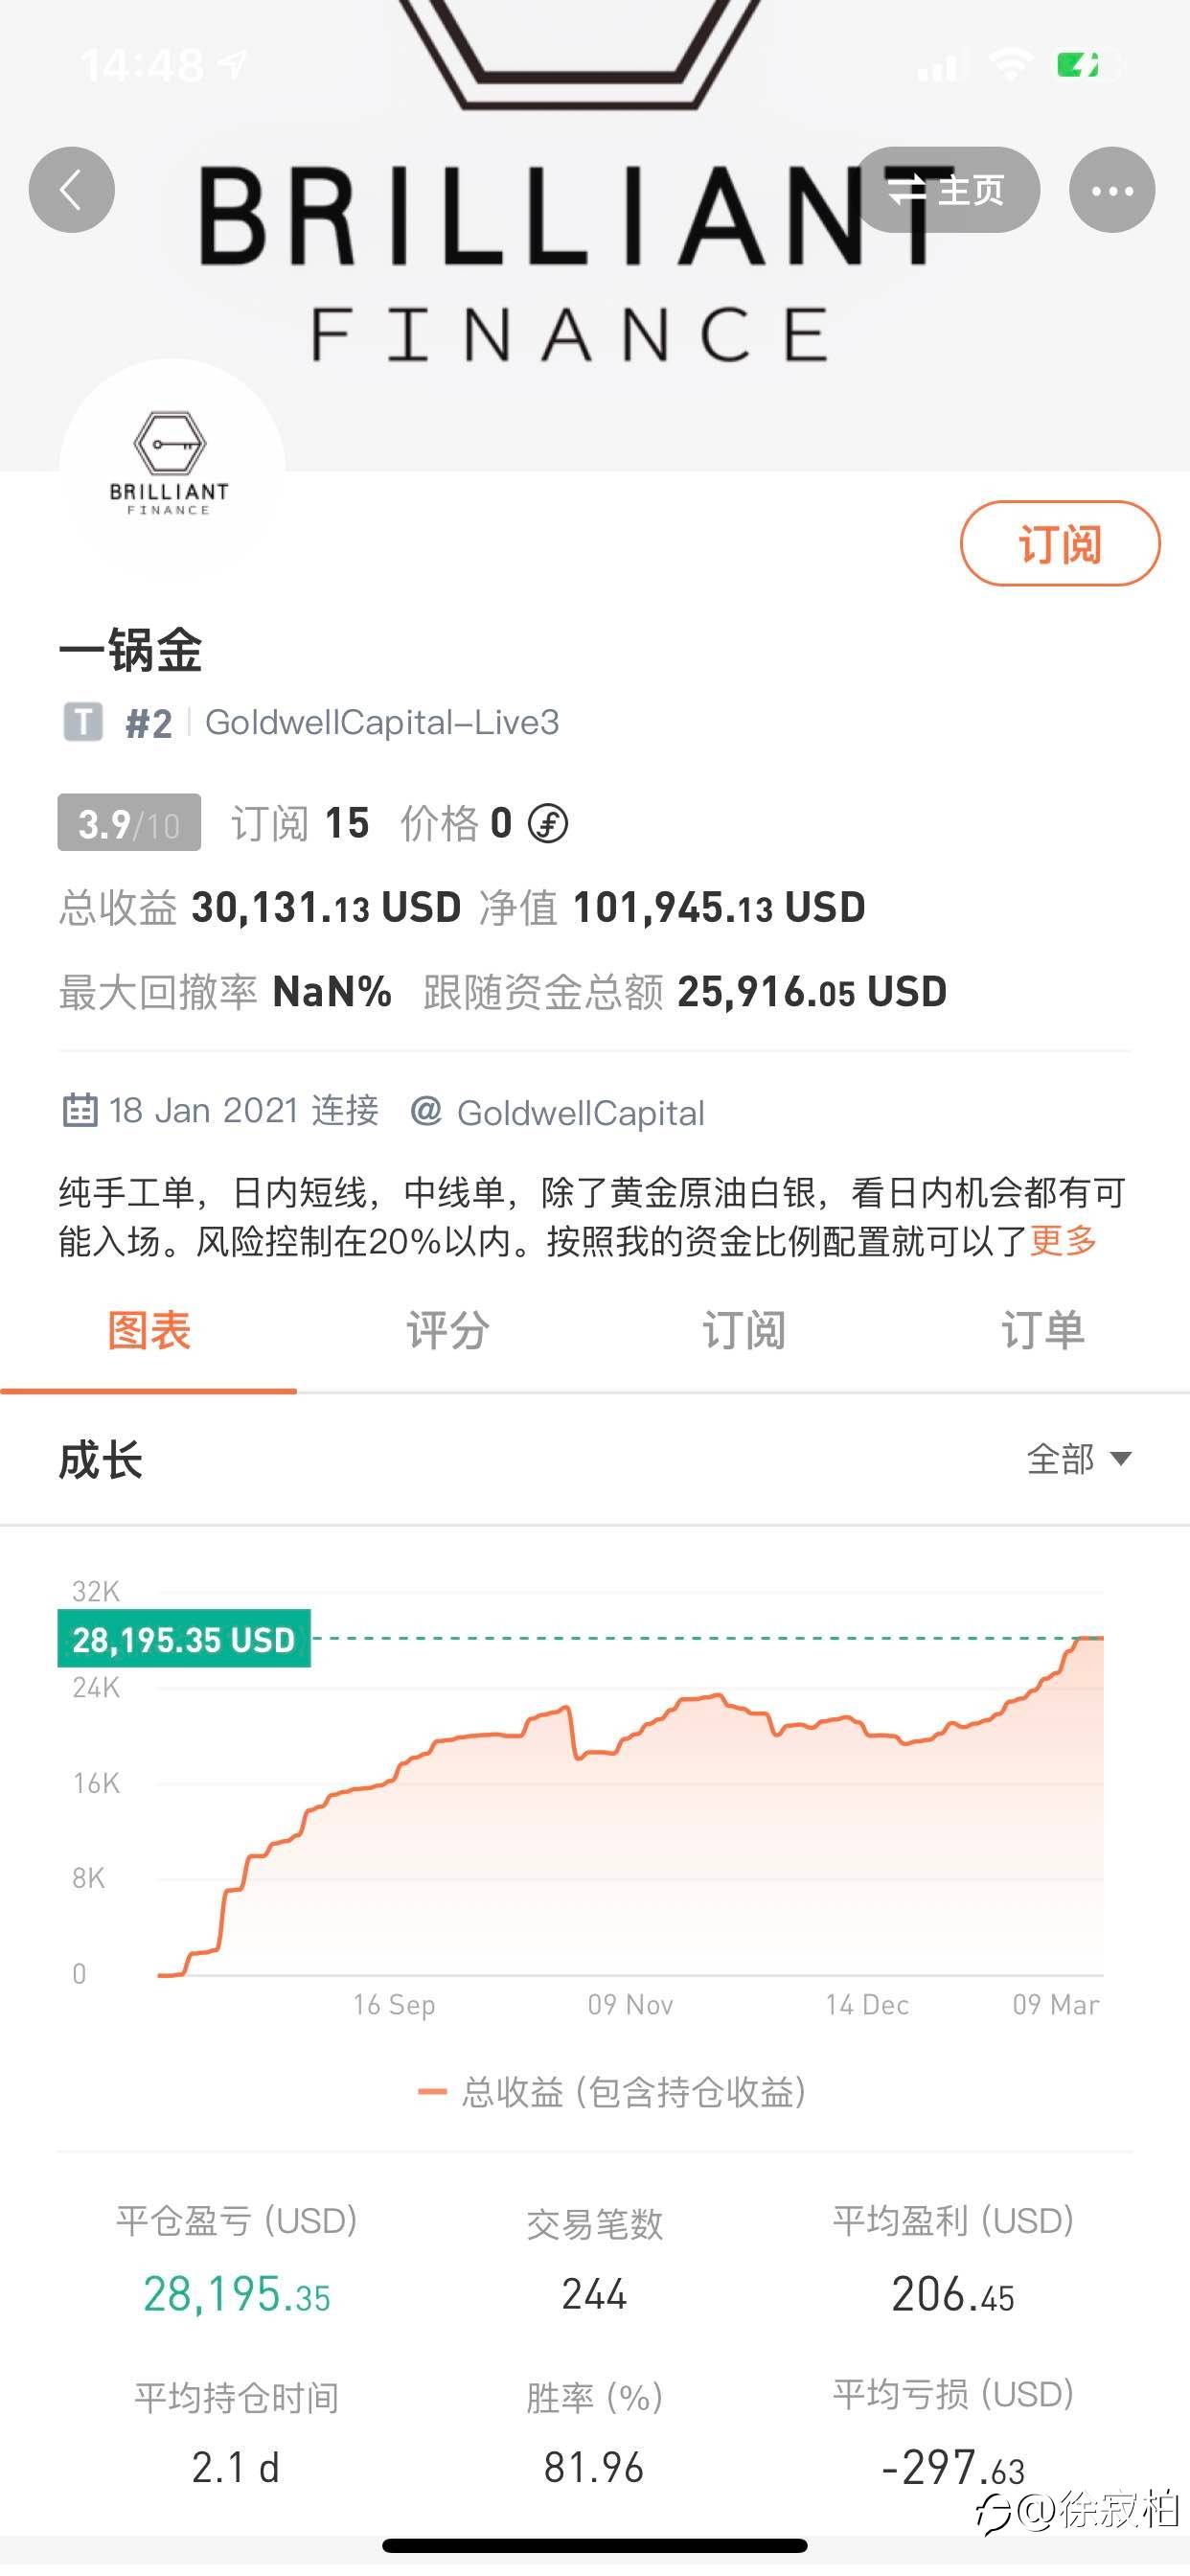Expand description with 更多 link
This screenshot has height=2576, width=1190.
tap(1063, 1241)
